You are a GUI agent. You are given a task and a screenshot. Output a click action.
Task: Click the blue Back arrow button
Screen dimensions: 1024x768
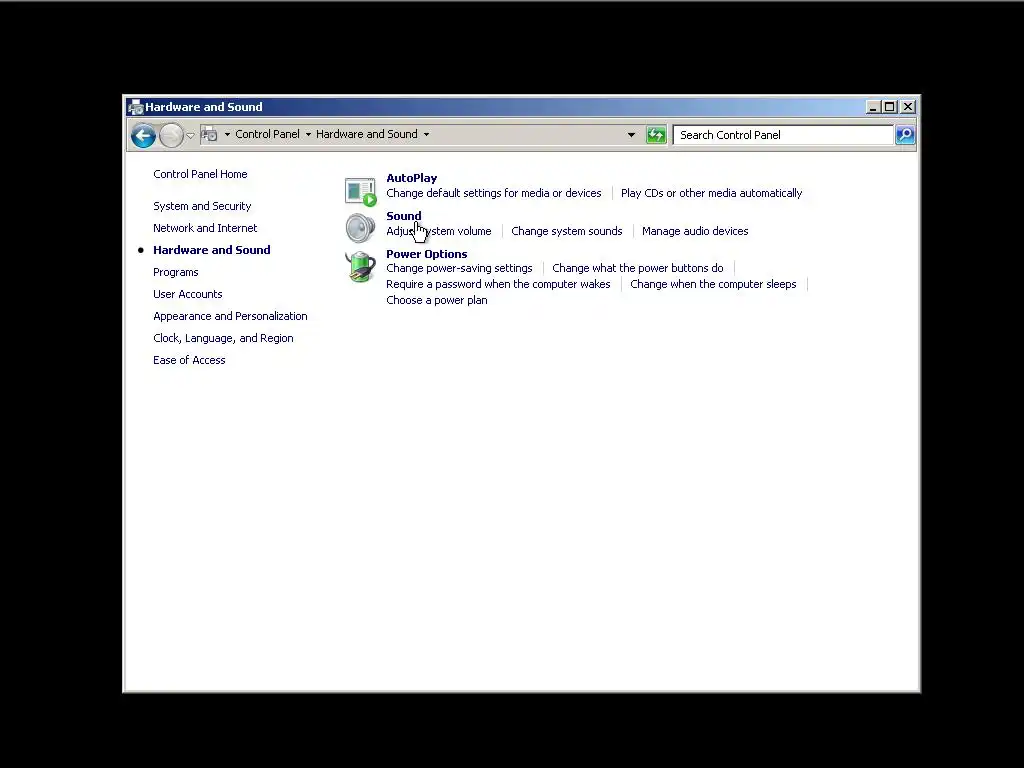tap(143, 135)
